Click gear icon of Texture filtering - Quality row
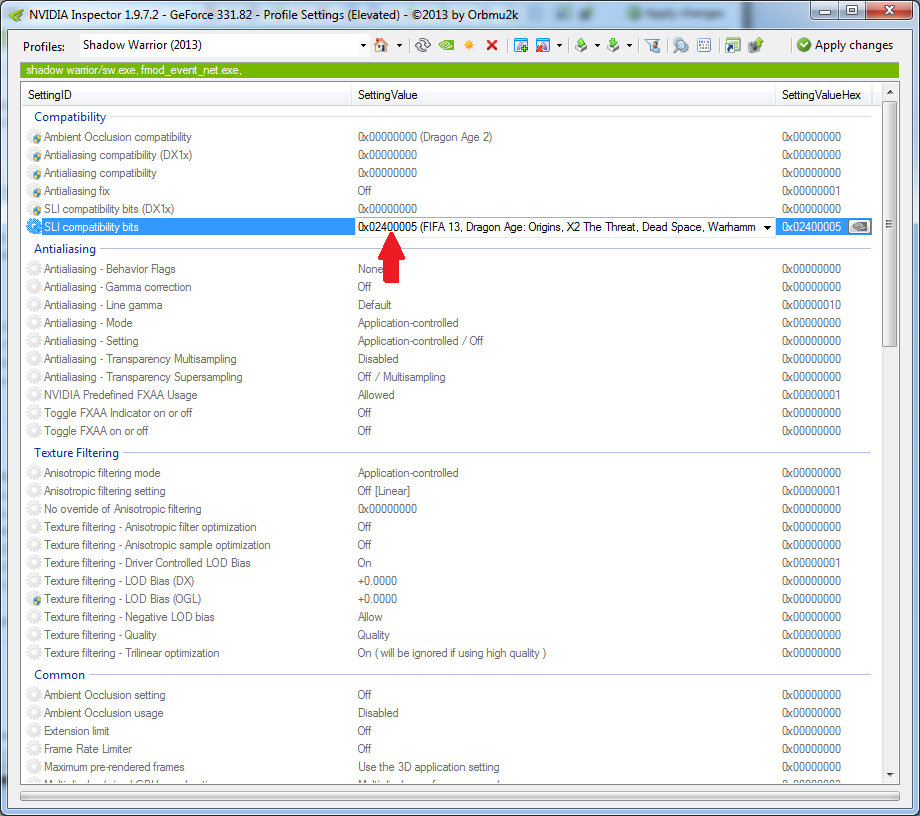 [x=35, y=635]
